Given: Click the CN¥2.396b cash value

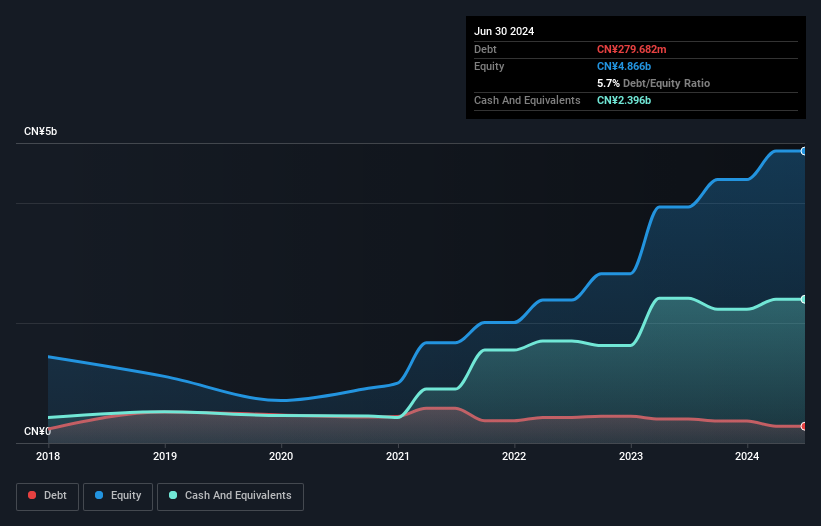Looking at the screenshot, I should point(624,100).
